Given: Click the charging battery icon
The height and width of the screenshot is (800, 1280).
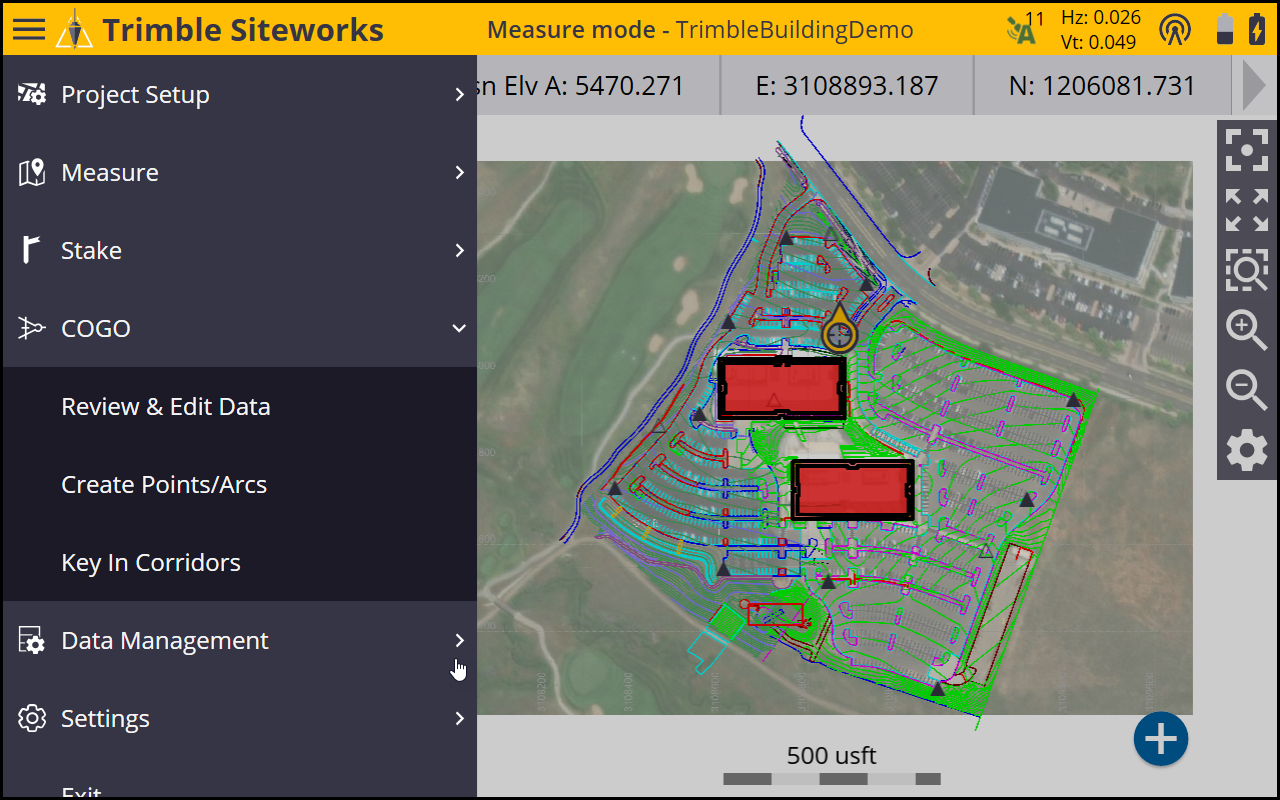Looking at the screenshot, I should pos(1257,29).
